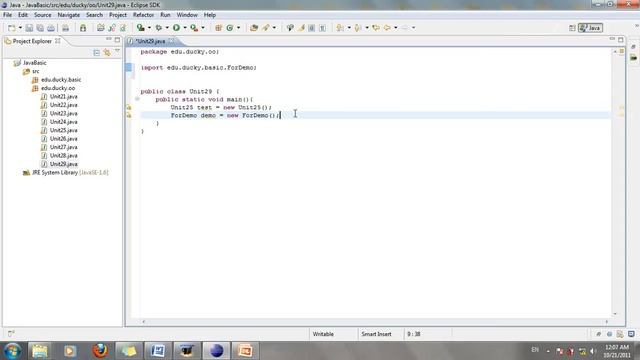
Task: Collapse all in Project Explorer
Action: pos(96,53)
